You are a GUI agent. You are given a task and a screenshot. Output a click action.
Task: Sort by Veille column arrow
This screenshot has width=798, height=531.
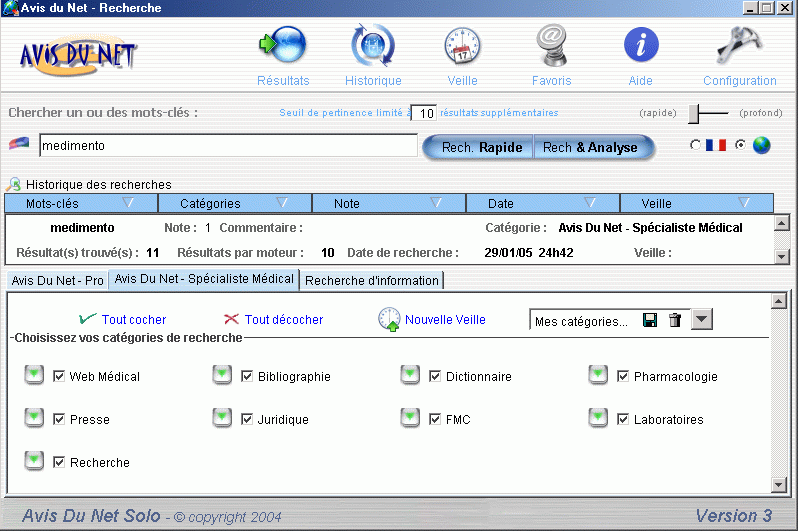(x=744, y=203)
